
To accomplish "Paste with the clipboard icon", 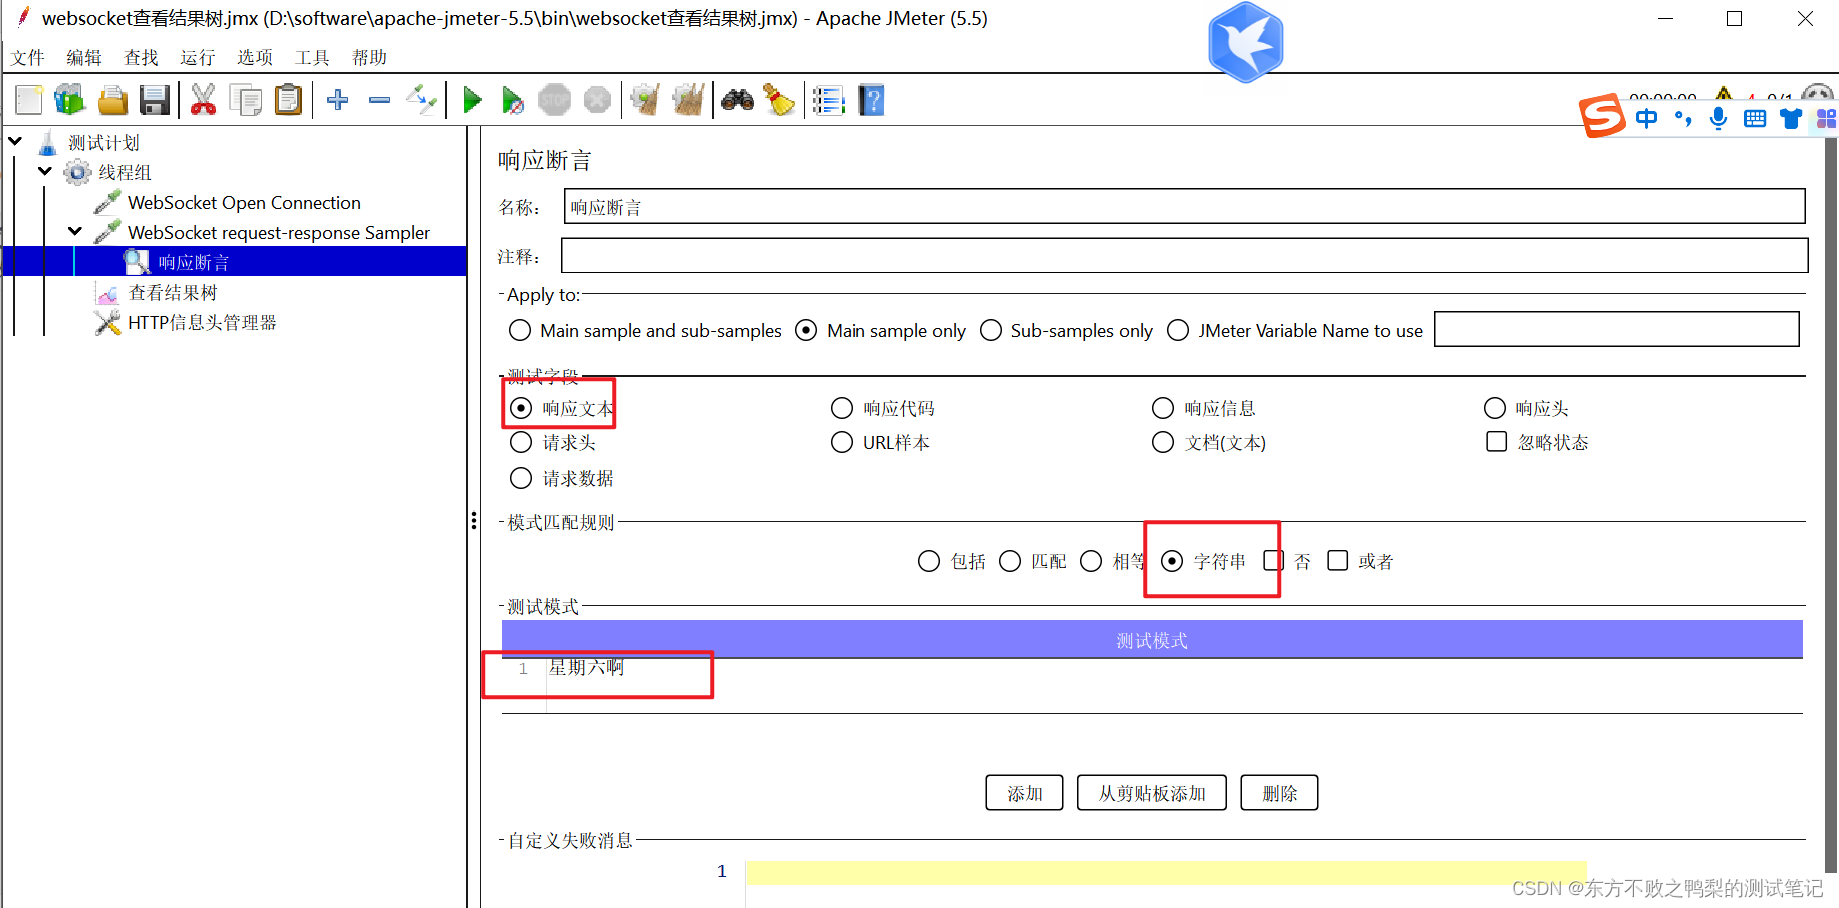I will click(288, 100).
